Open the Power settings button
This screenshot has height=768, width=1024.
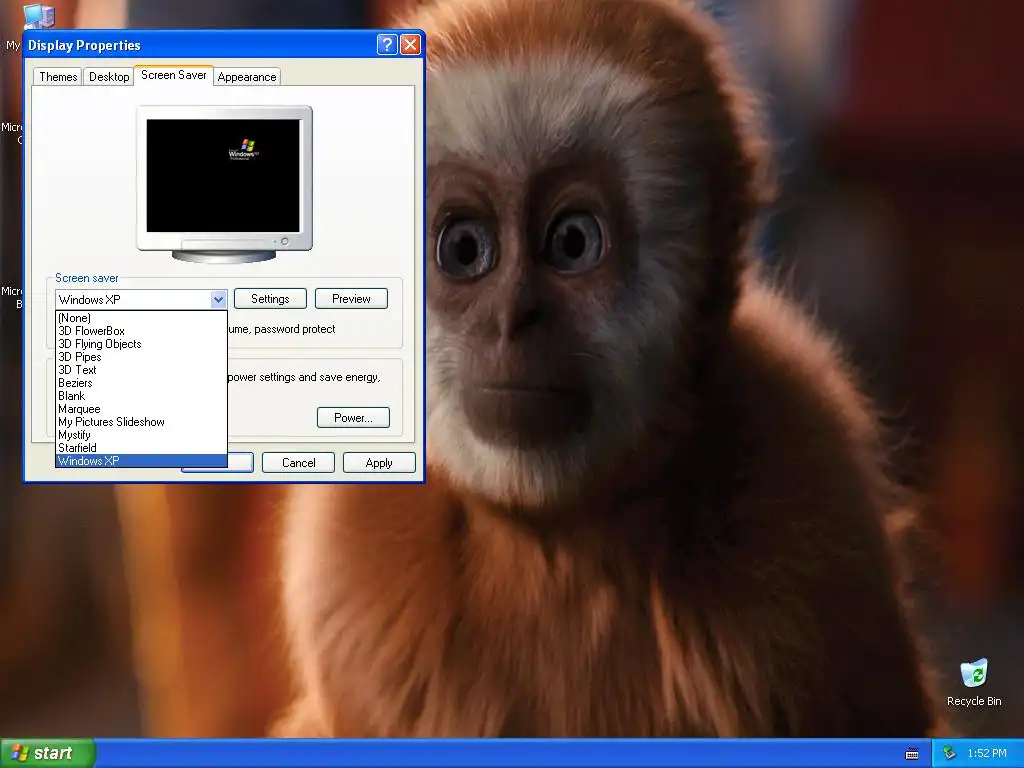pos(353,417)
